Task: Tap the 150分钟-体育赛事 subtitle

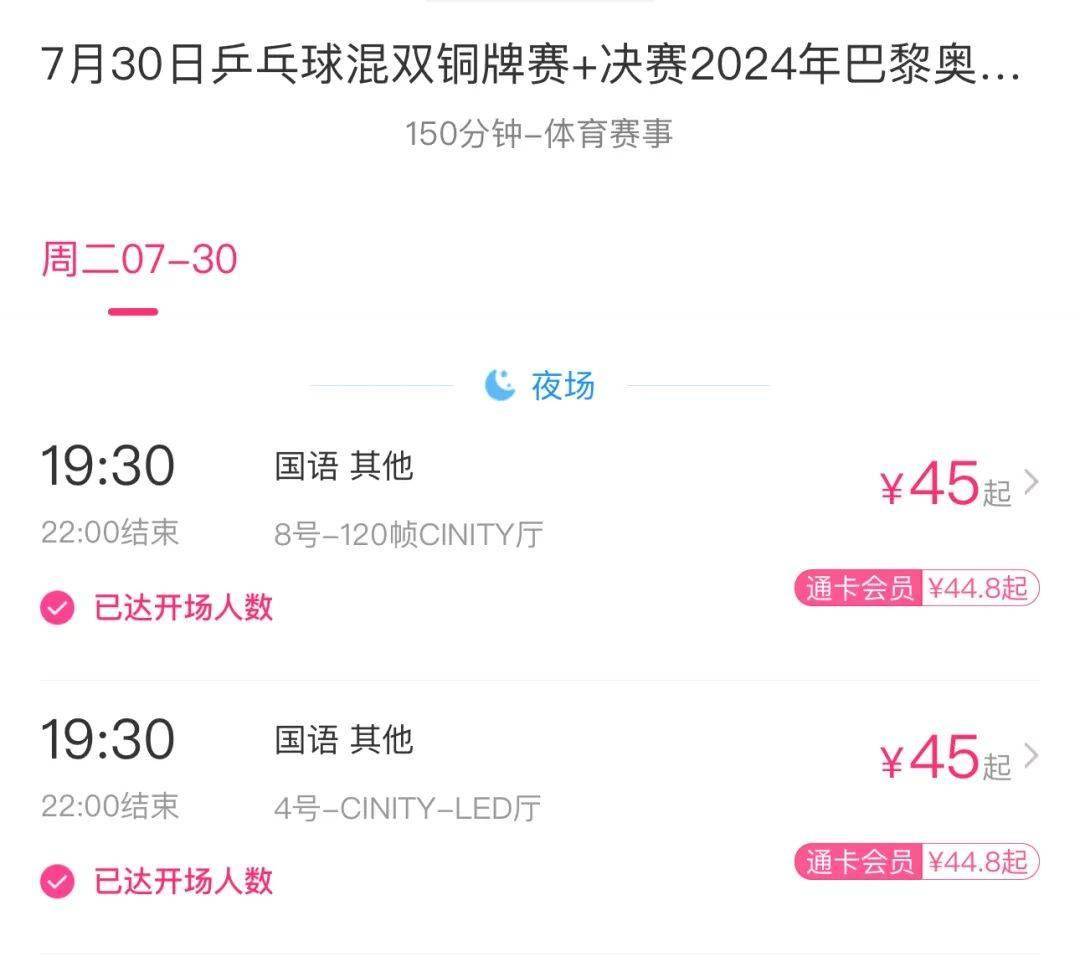Action: tap(539, 134)
